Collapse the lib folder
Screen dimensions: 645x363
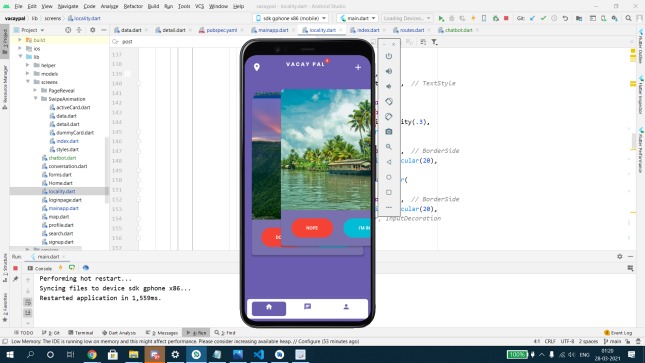(x=20, y=57)
